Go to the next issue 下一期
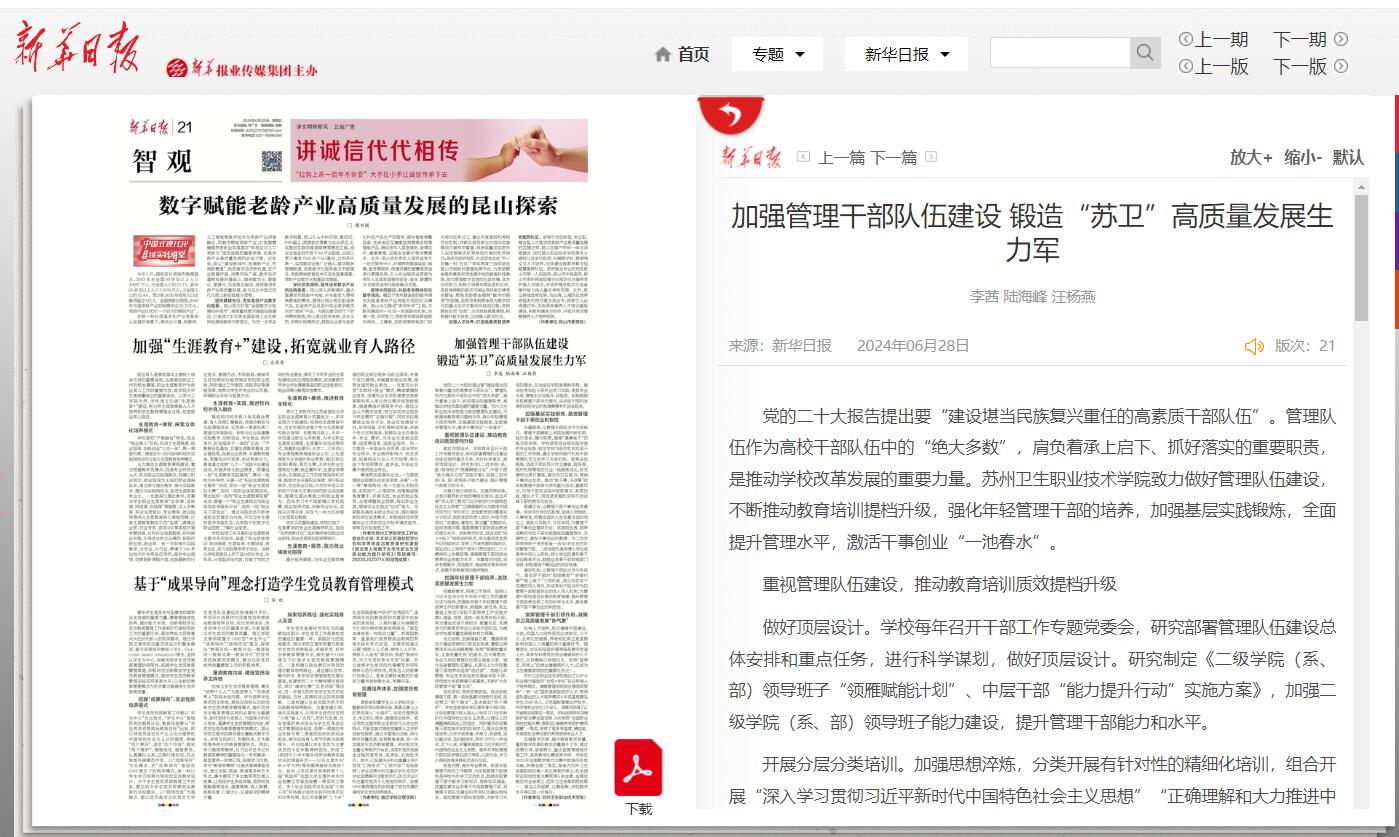This screenshot has width=1399, height=837. point(1300,40)
